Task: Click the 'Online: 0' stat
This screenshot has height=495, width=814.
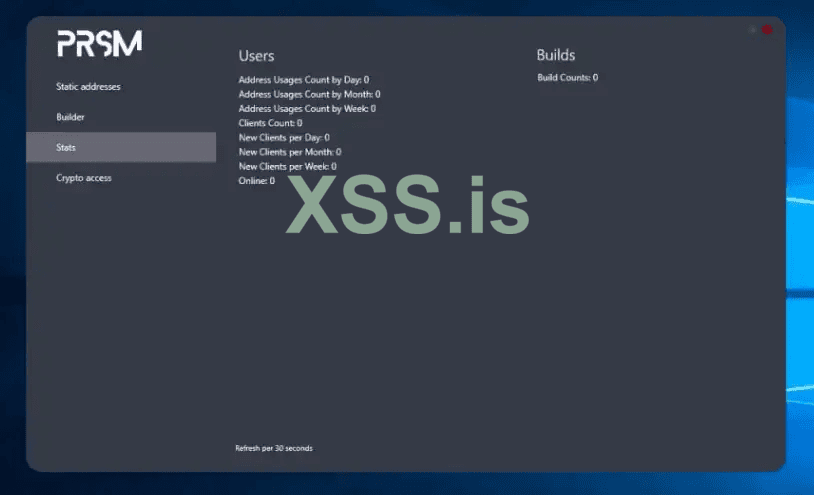Action: (x=256, y=181)
